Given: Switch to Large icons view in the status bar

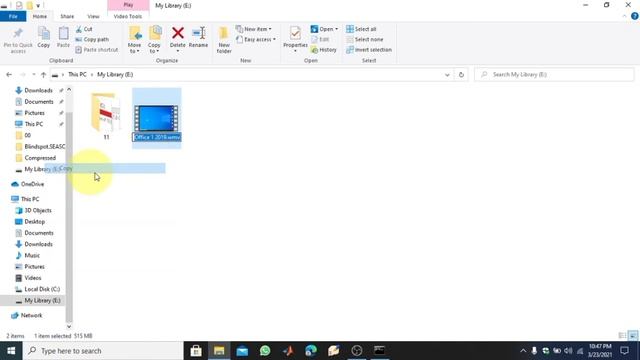Looking at the screenshot, I should (633, 336).
